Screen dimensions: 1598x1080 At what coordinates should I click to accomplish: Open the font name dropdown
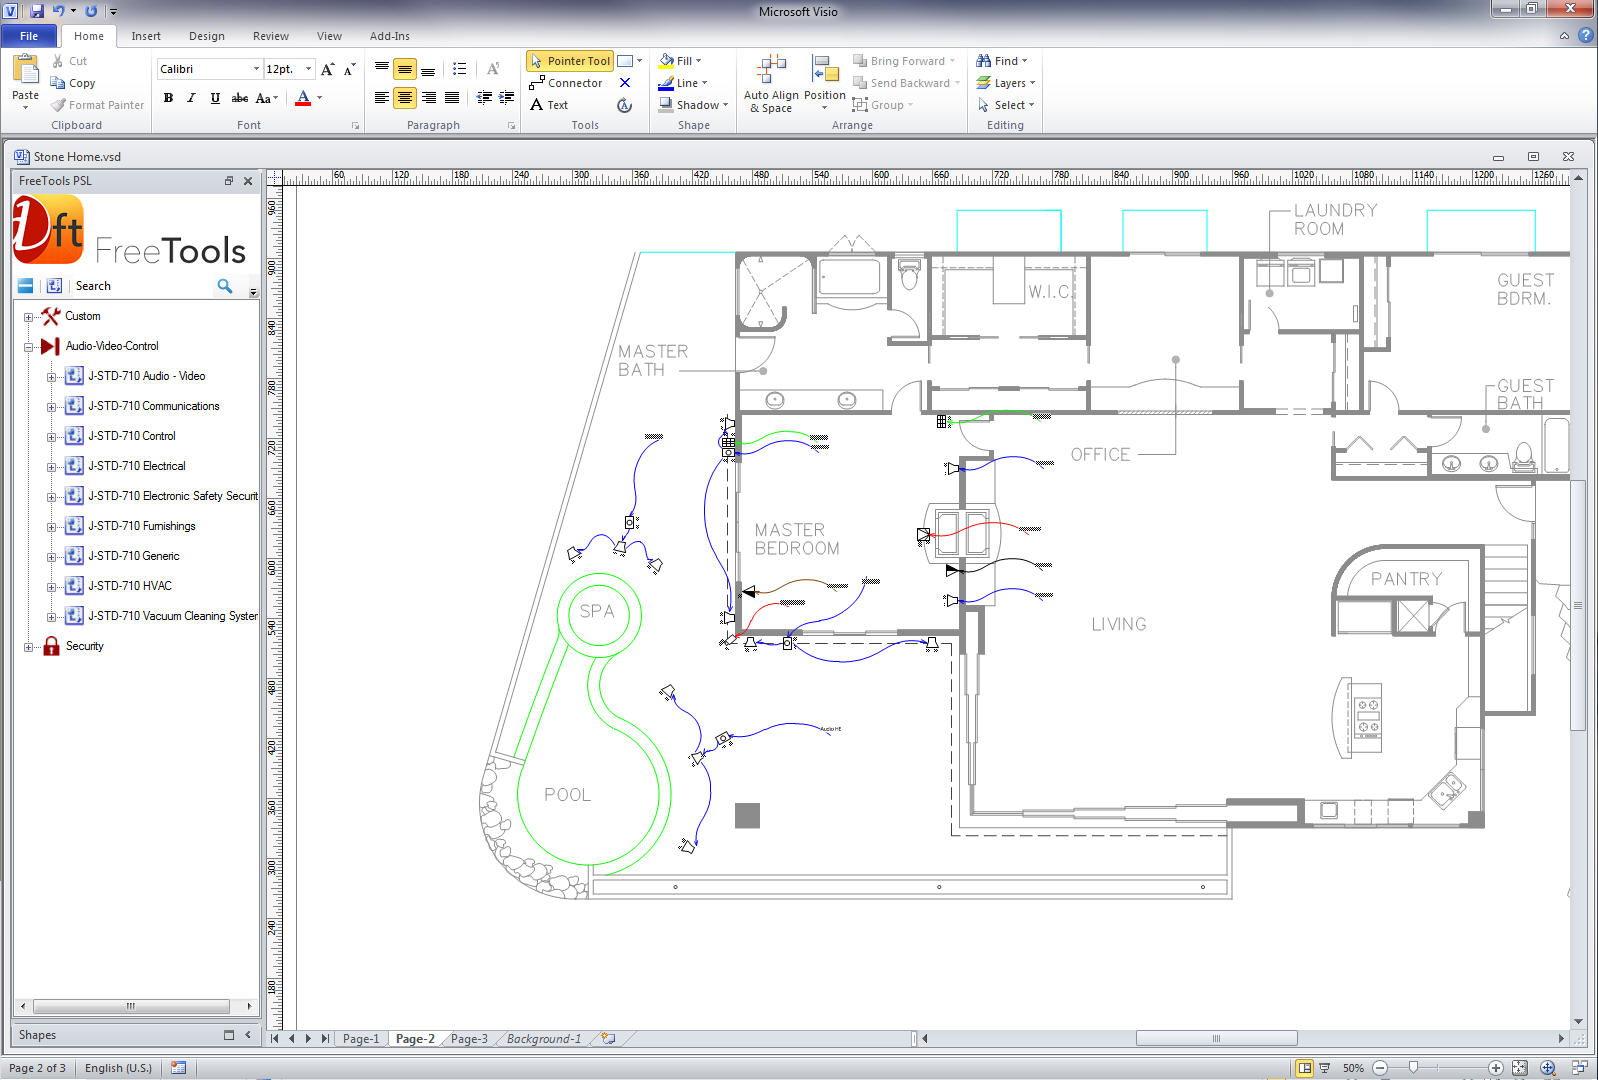[256, 69]
